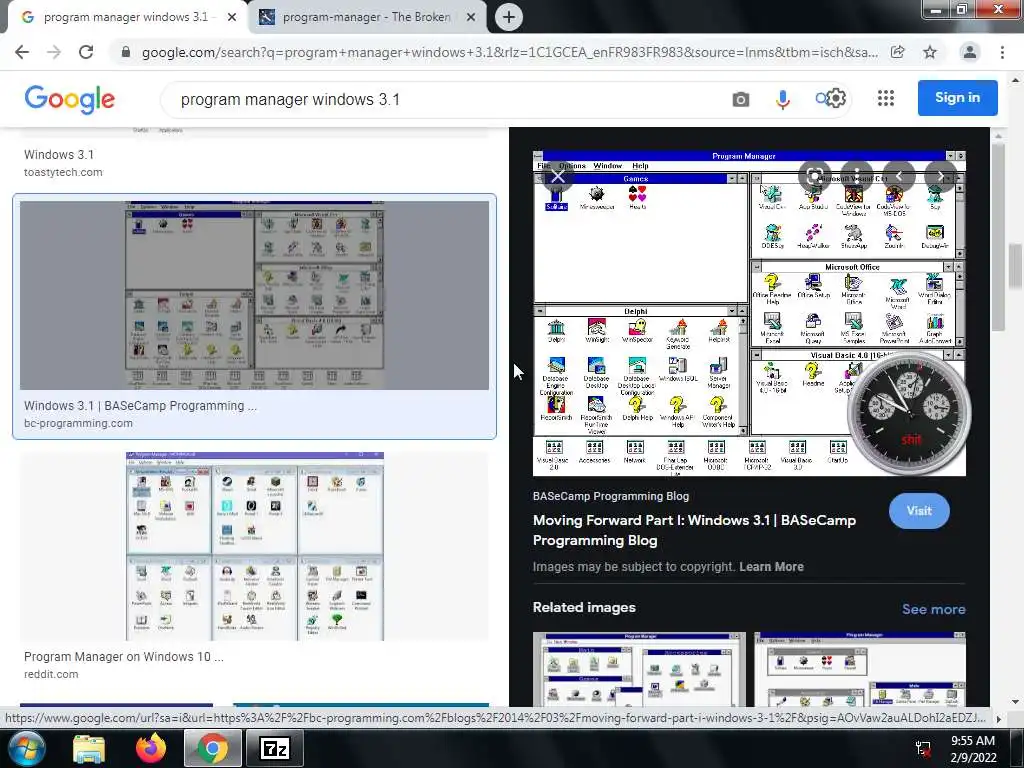This screenshot has height=768, width=1024.
Task: Open preview image more options menu
Action: [x=856, y=176]
